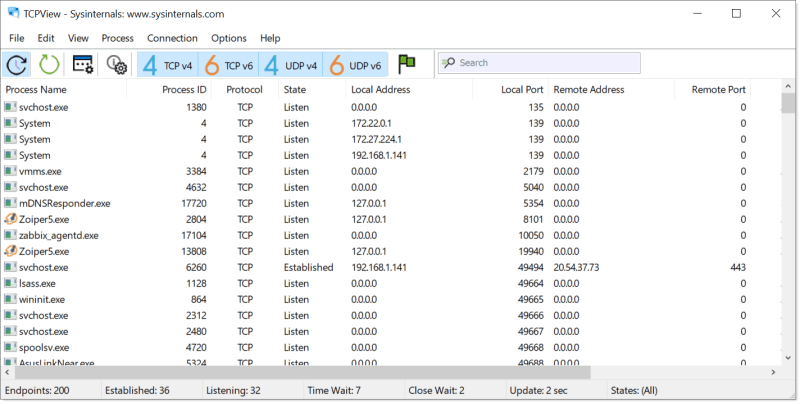Open the Help menu
This screenshot has width=800, height=404.
click(x=270, y=38)
